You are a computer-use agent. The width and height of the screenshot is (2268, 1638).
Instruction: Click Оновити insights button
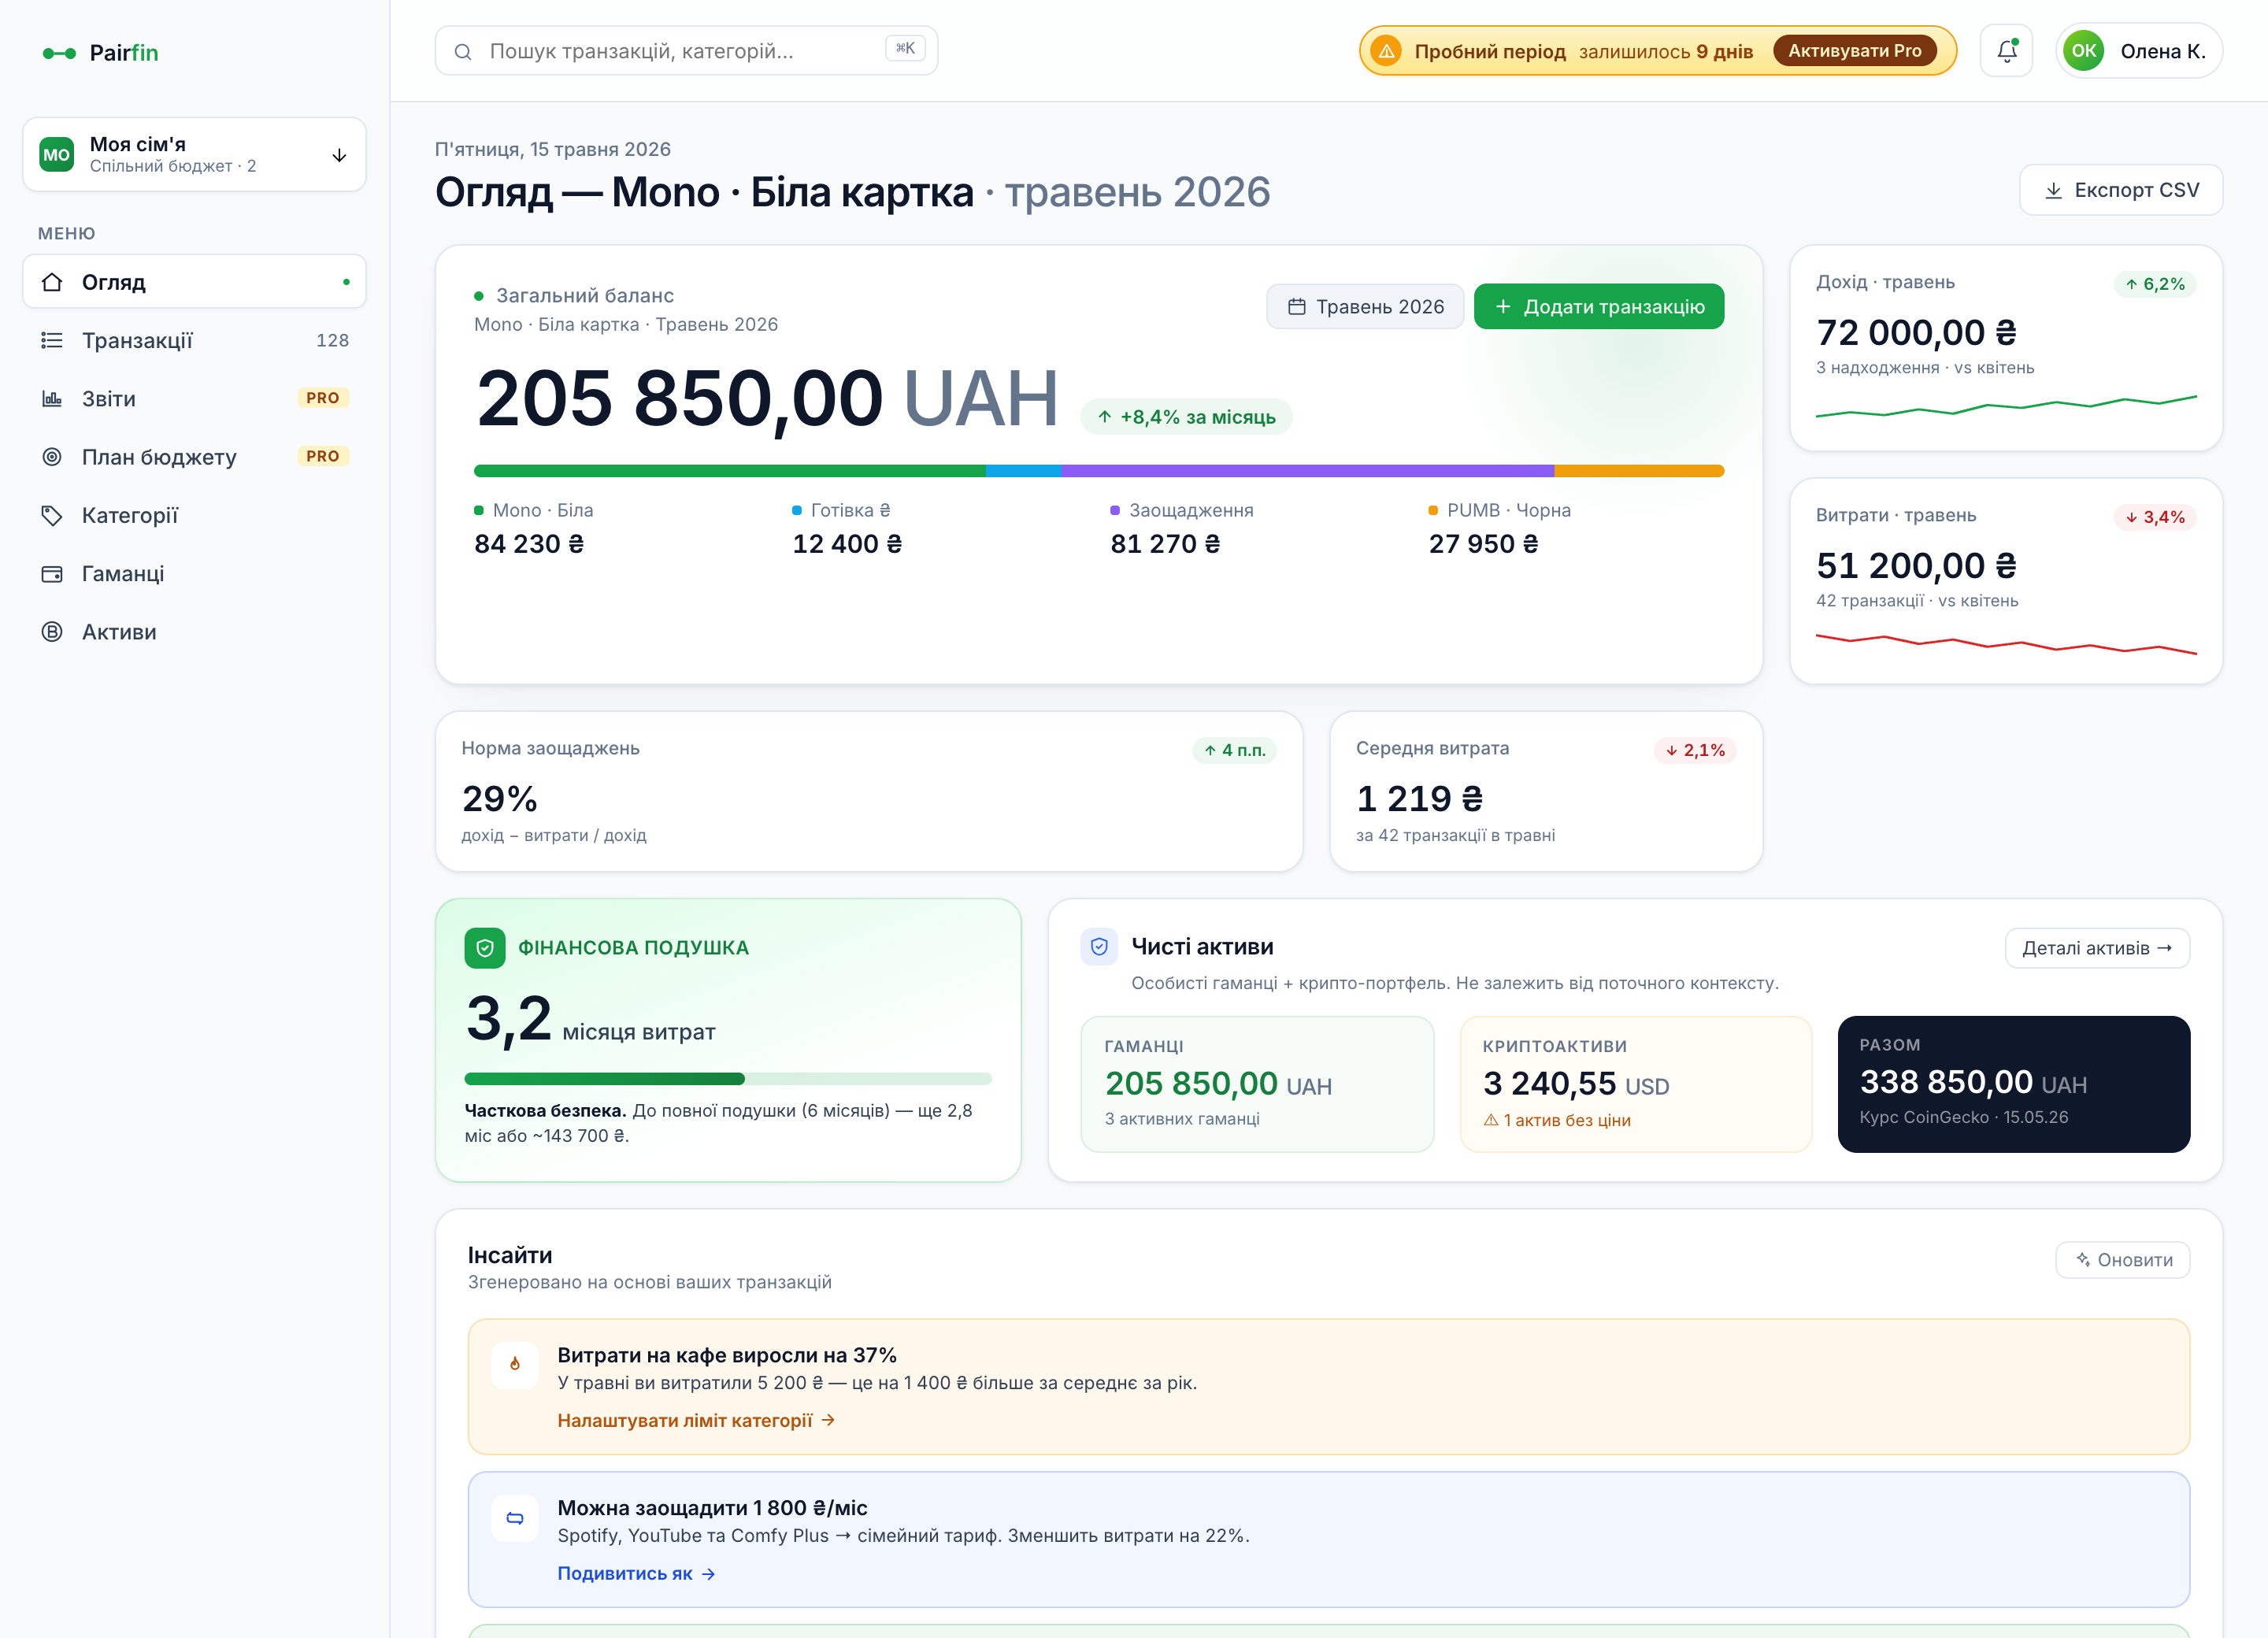[2123, 1260]
